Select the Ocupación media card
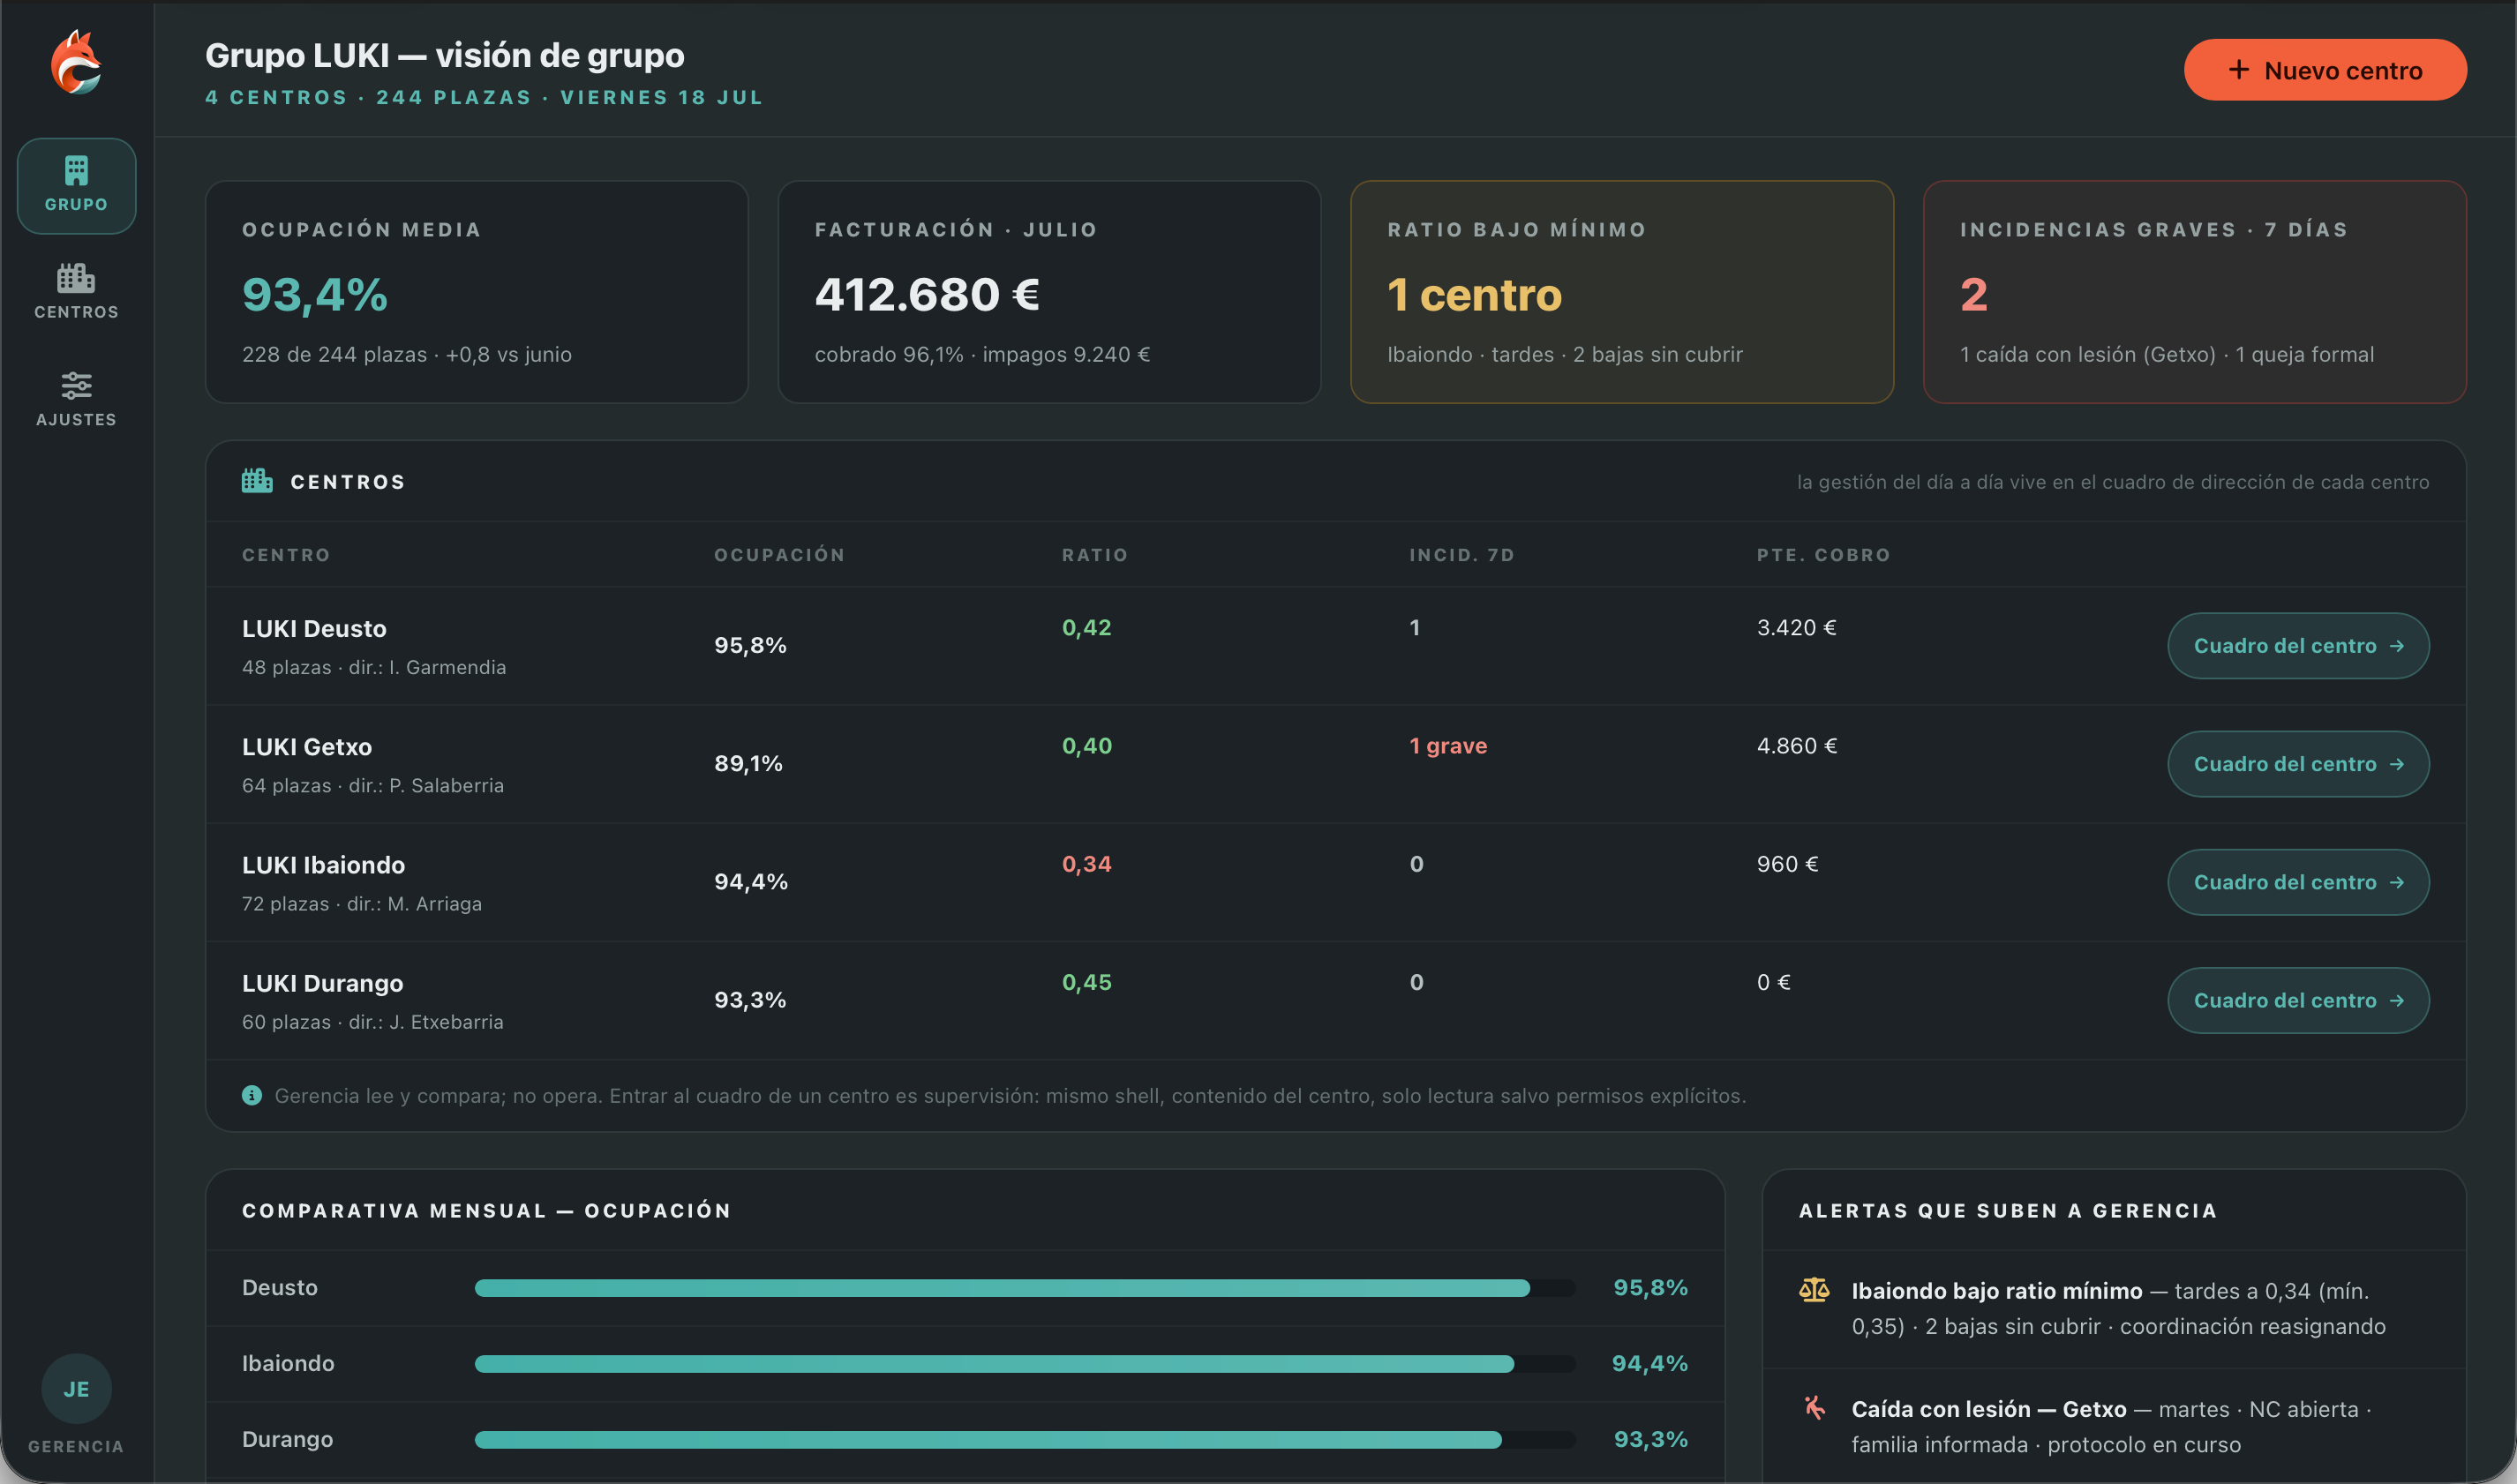This screenshot has height=1484, width=2517. tap(477, 292)
